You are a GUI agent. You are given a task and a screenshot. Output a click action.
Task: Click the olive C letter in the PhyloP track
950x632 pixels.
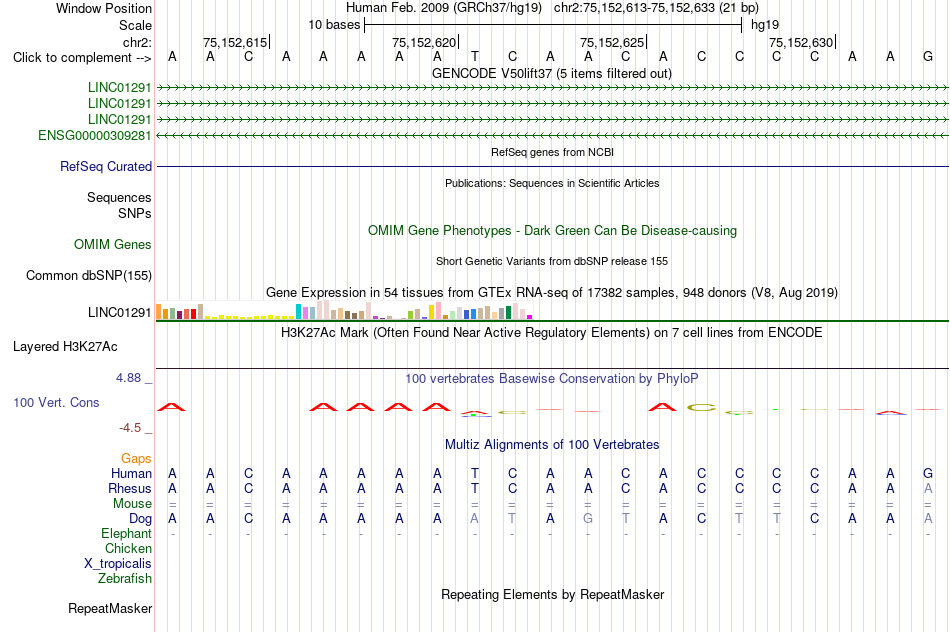(701, 407)
